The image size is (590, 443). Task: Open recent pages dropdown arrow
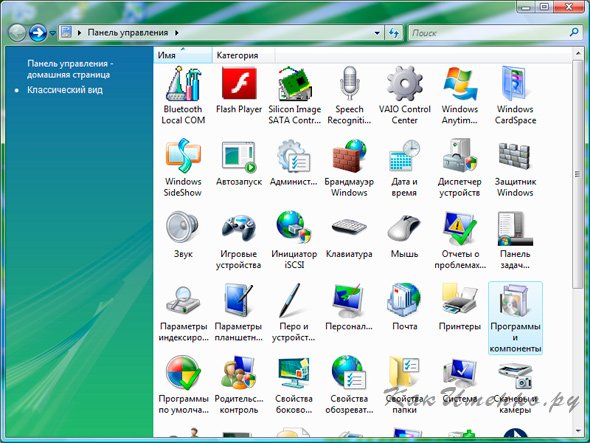pos(53,33)
